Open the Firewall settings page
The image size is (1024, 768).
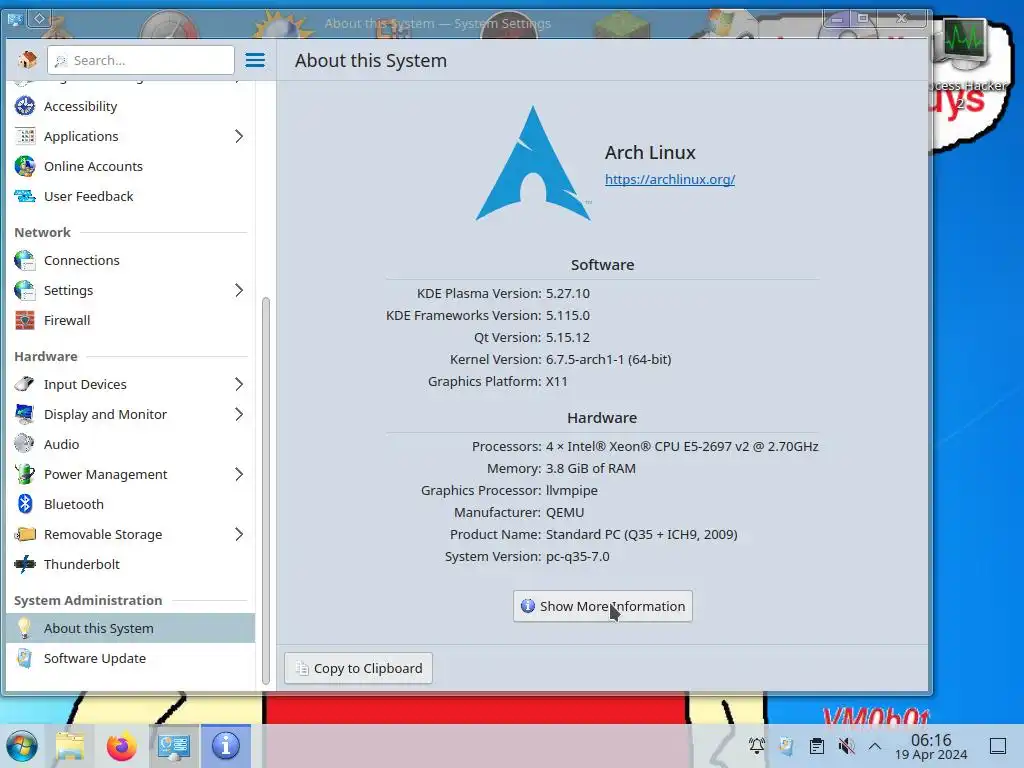[131, 320]
